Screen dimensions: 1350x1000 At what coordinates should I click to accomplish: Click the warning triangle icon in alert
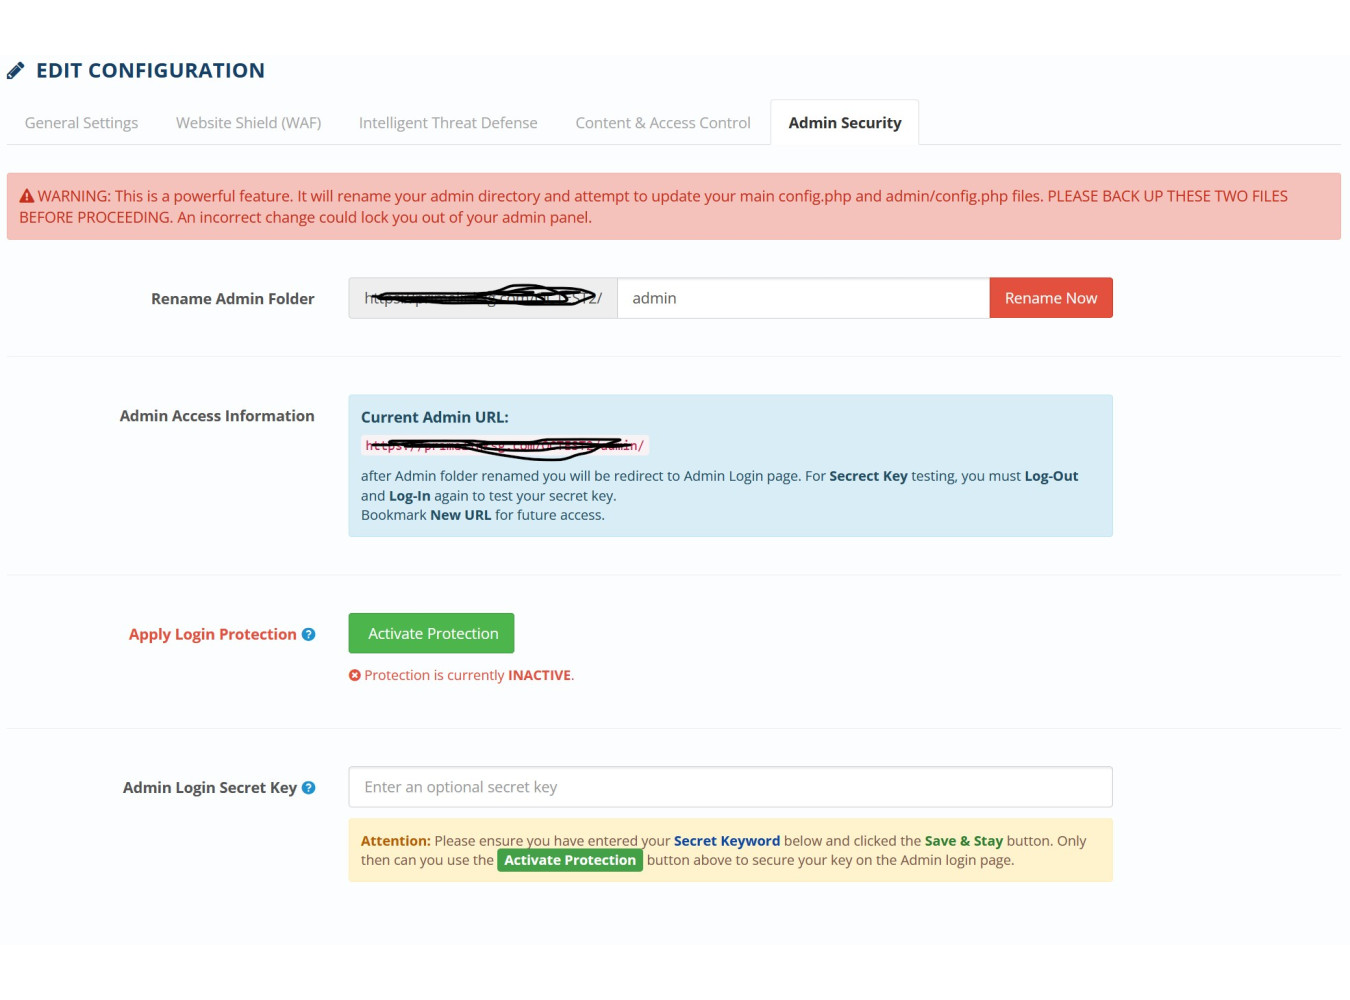point(27,197)
